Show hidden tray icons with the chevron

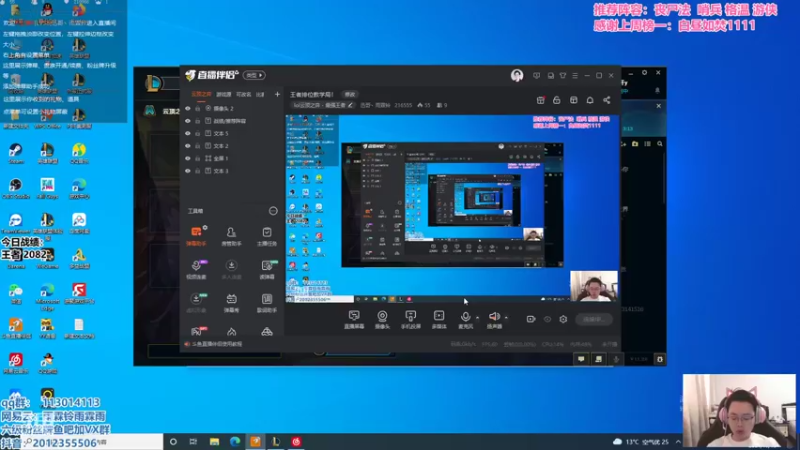pos(678,442)
